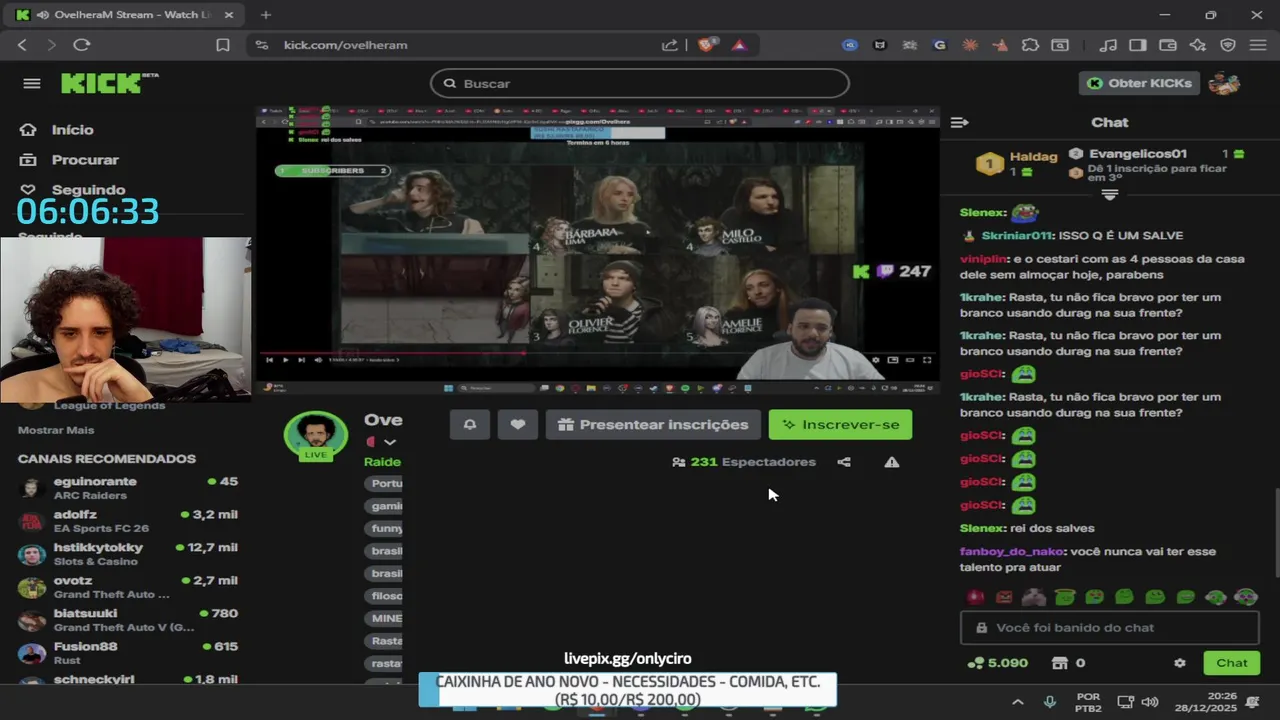Open ovotz recommended channel

(128, 587)
